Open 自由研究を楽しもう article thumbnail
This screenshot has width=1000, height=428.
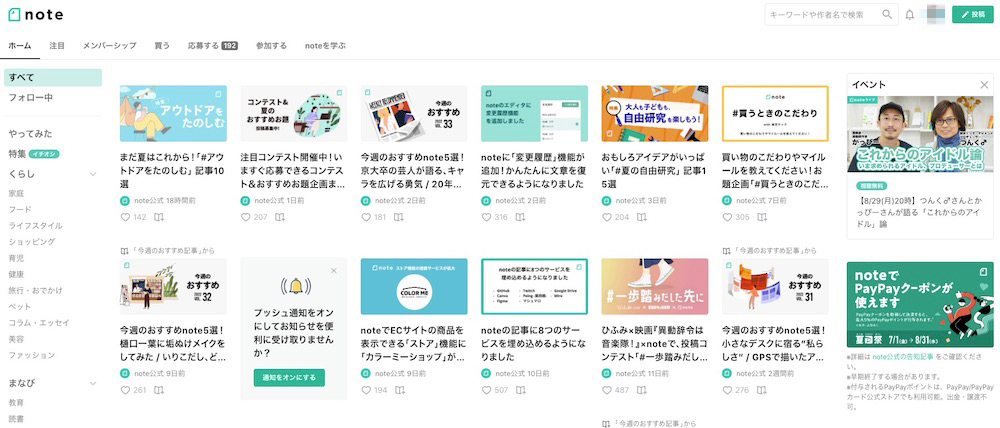tap(655, 114)
